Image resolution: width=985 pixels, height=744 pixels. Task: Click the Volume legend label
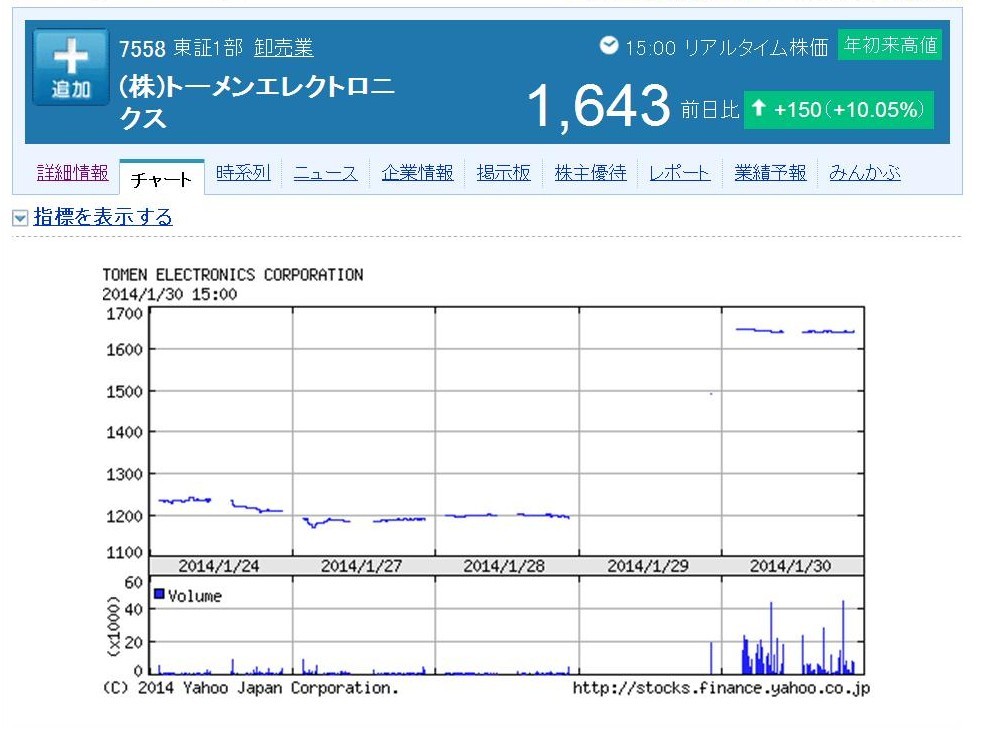pos(195,596)
